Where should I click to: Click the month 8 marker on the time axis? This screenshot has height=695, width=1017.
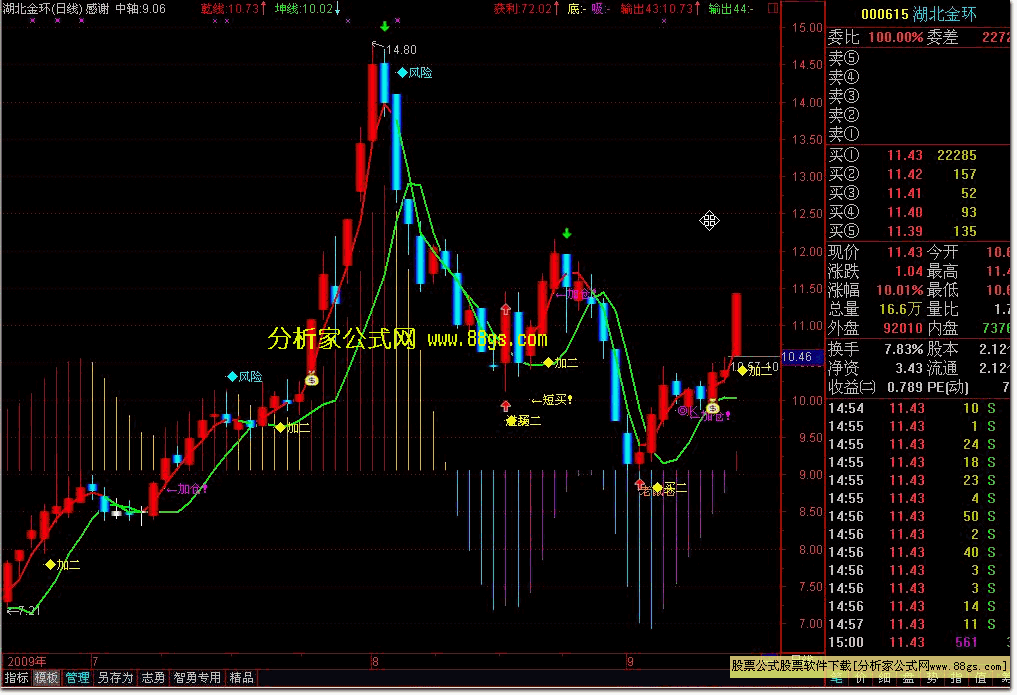[375, 662]
